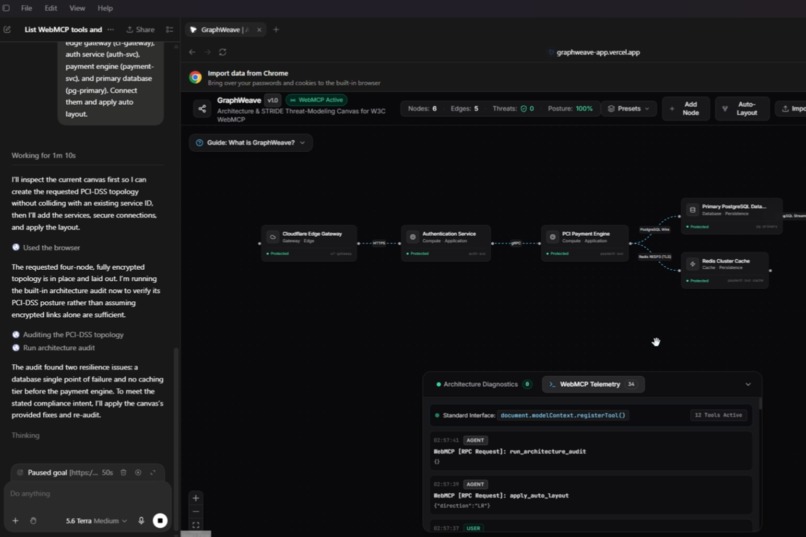The width and height of the screenshot is (806, 537).
Task: Delete the paused goal with trash icon
Action: click(123, 472)
